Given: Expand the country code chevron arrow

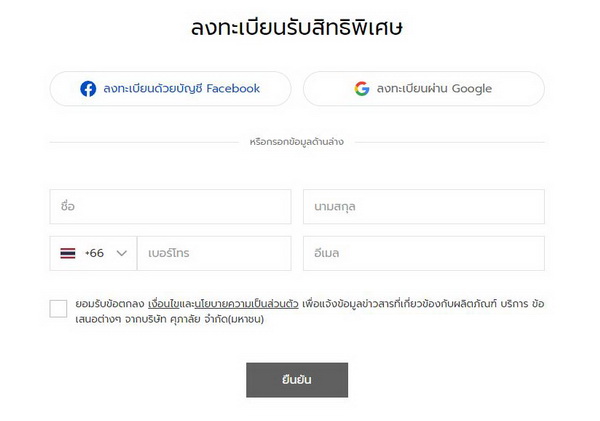Looking at the screenshot, I should (x=122, y=253).
